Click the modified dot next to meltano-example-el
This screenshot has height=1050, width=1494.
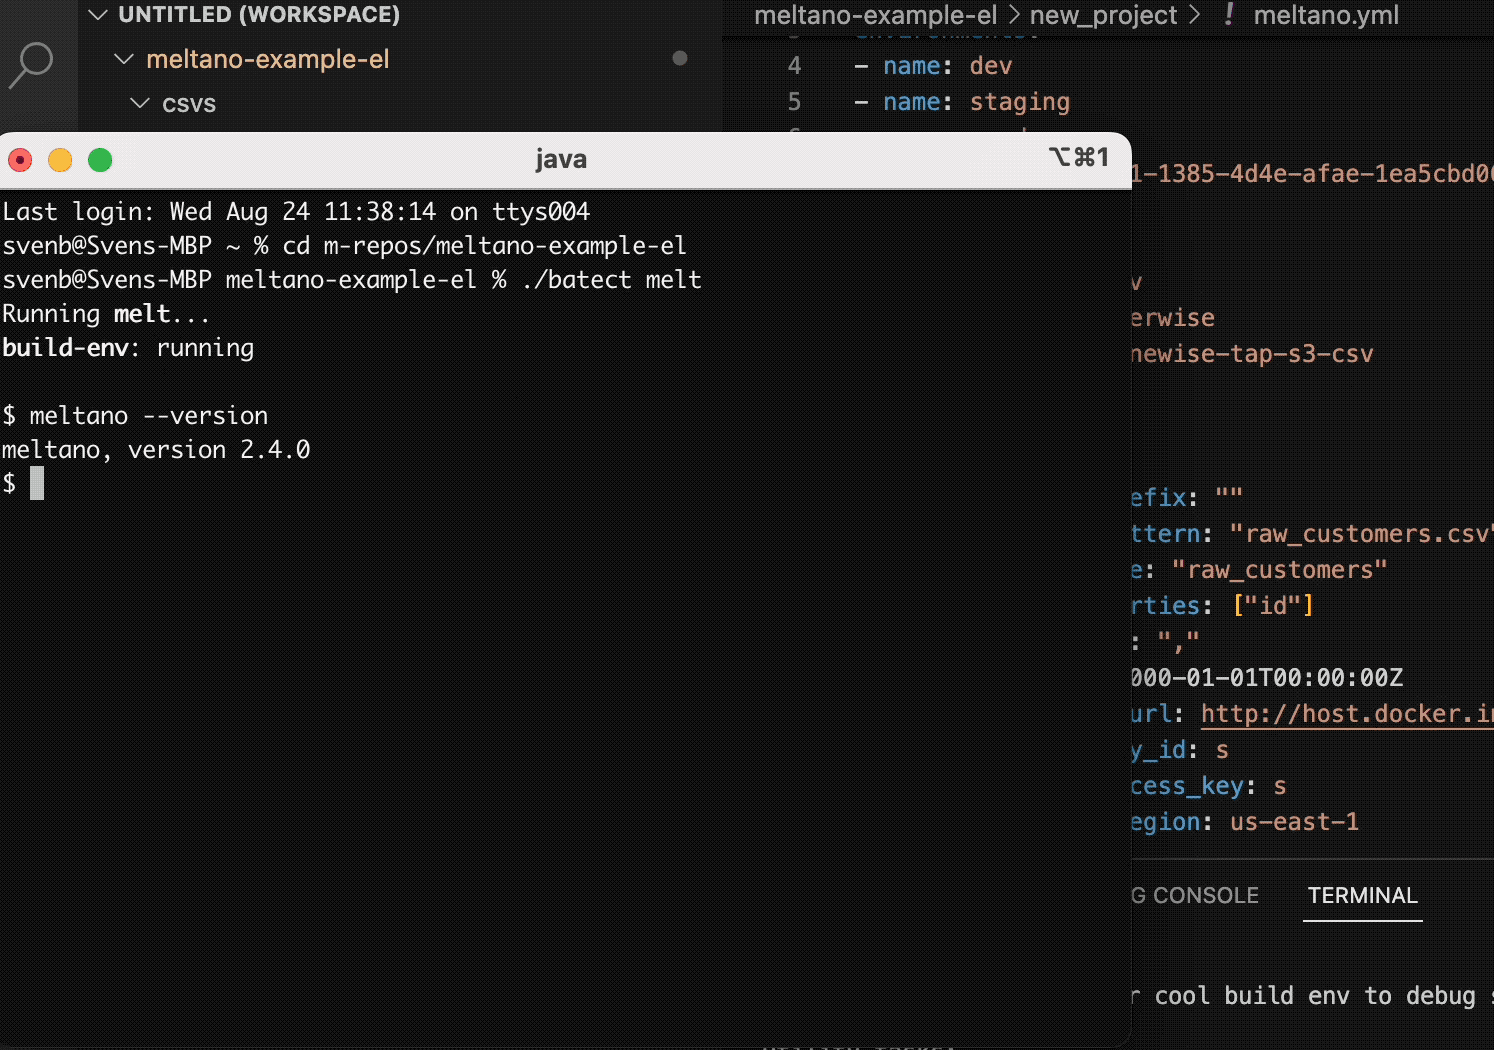[680, 58]
